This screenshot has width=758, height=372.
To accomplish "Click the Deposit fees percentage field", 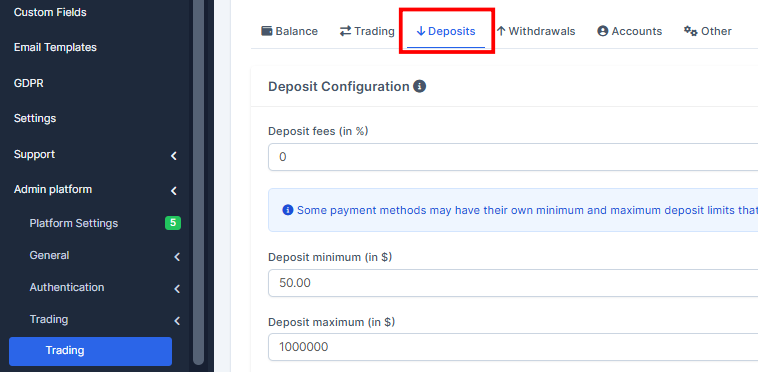I will (x=513, y=157).
